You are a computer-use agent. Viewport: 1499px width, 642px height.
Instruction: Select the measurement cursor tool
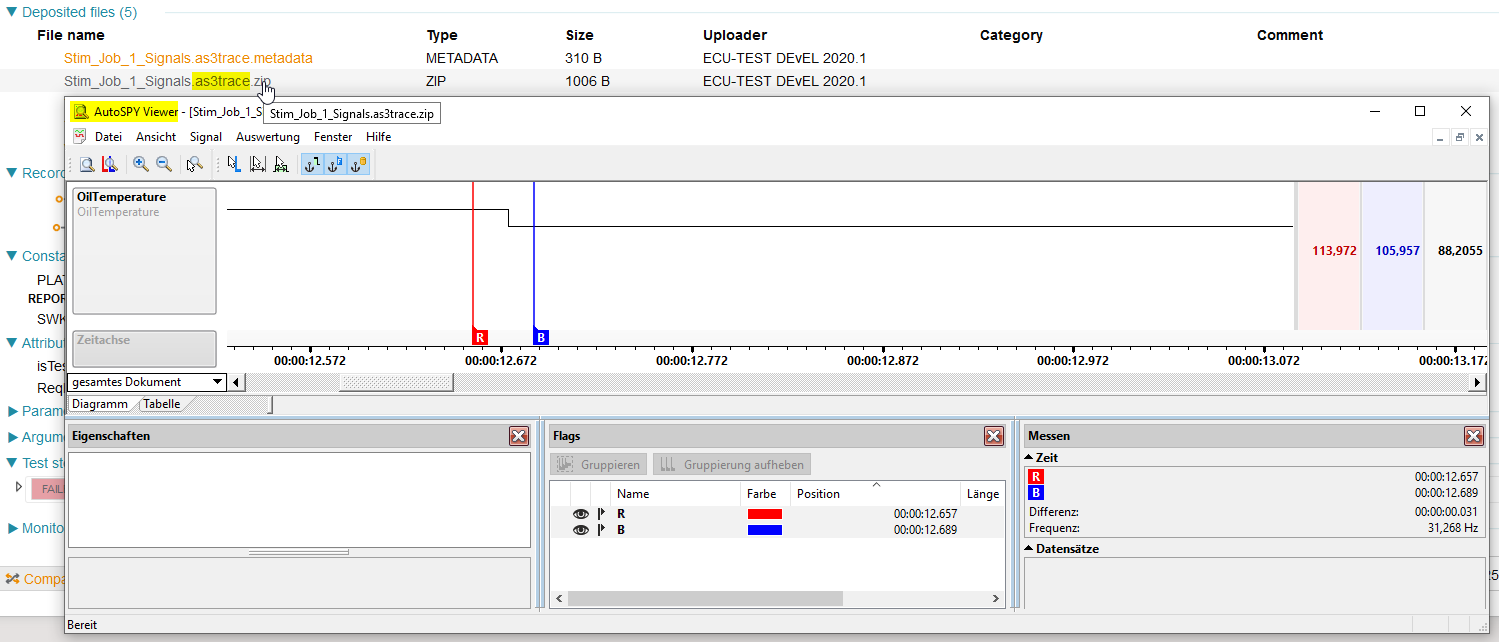pyautogui.click(x=256, y=164)
